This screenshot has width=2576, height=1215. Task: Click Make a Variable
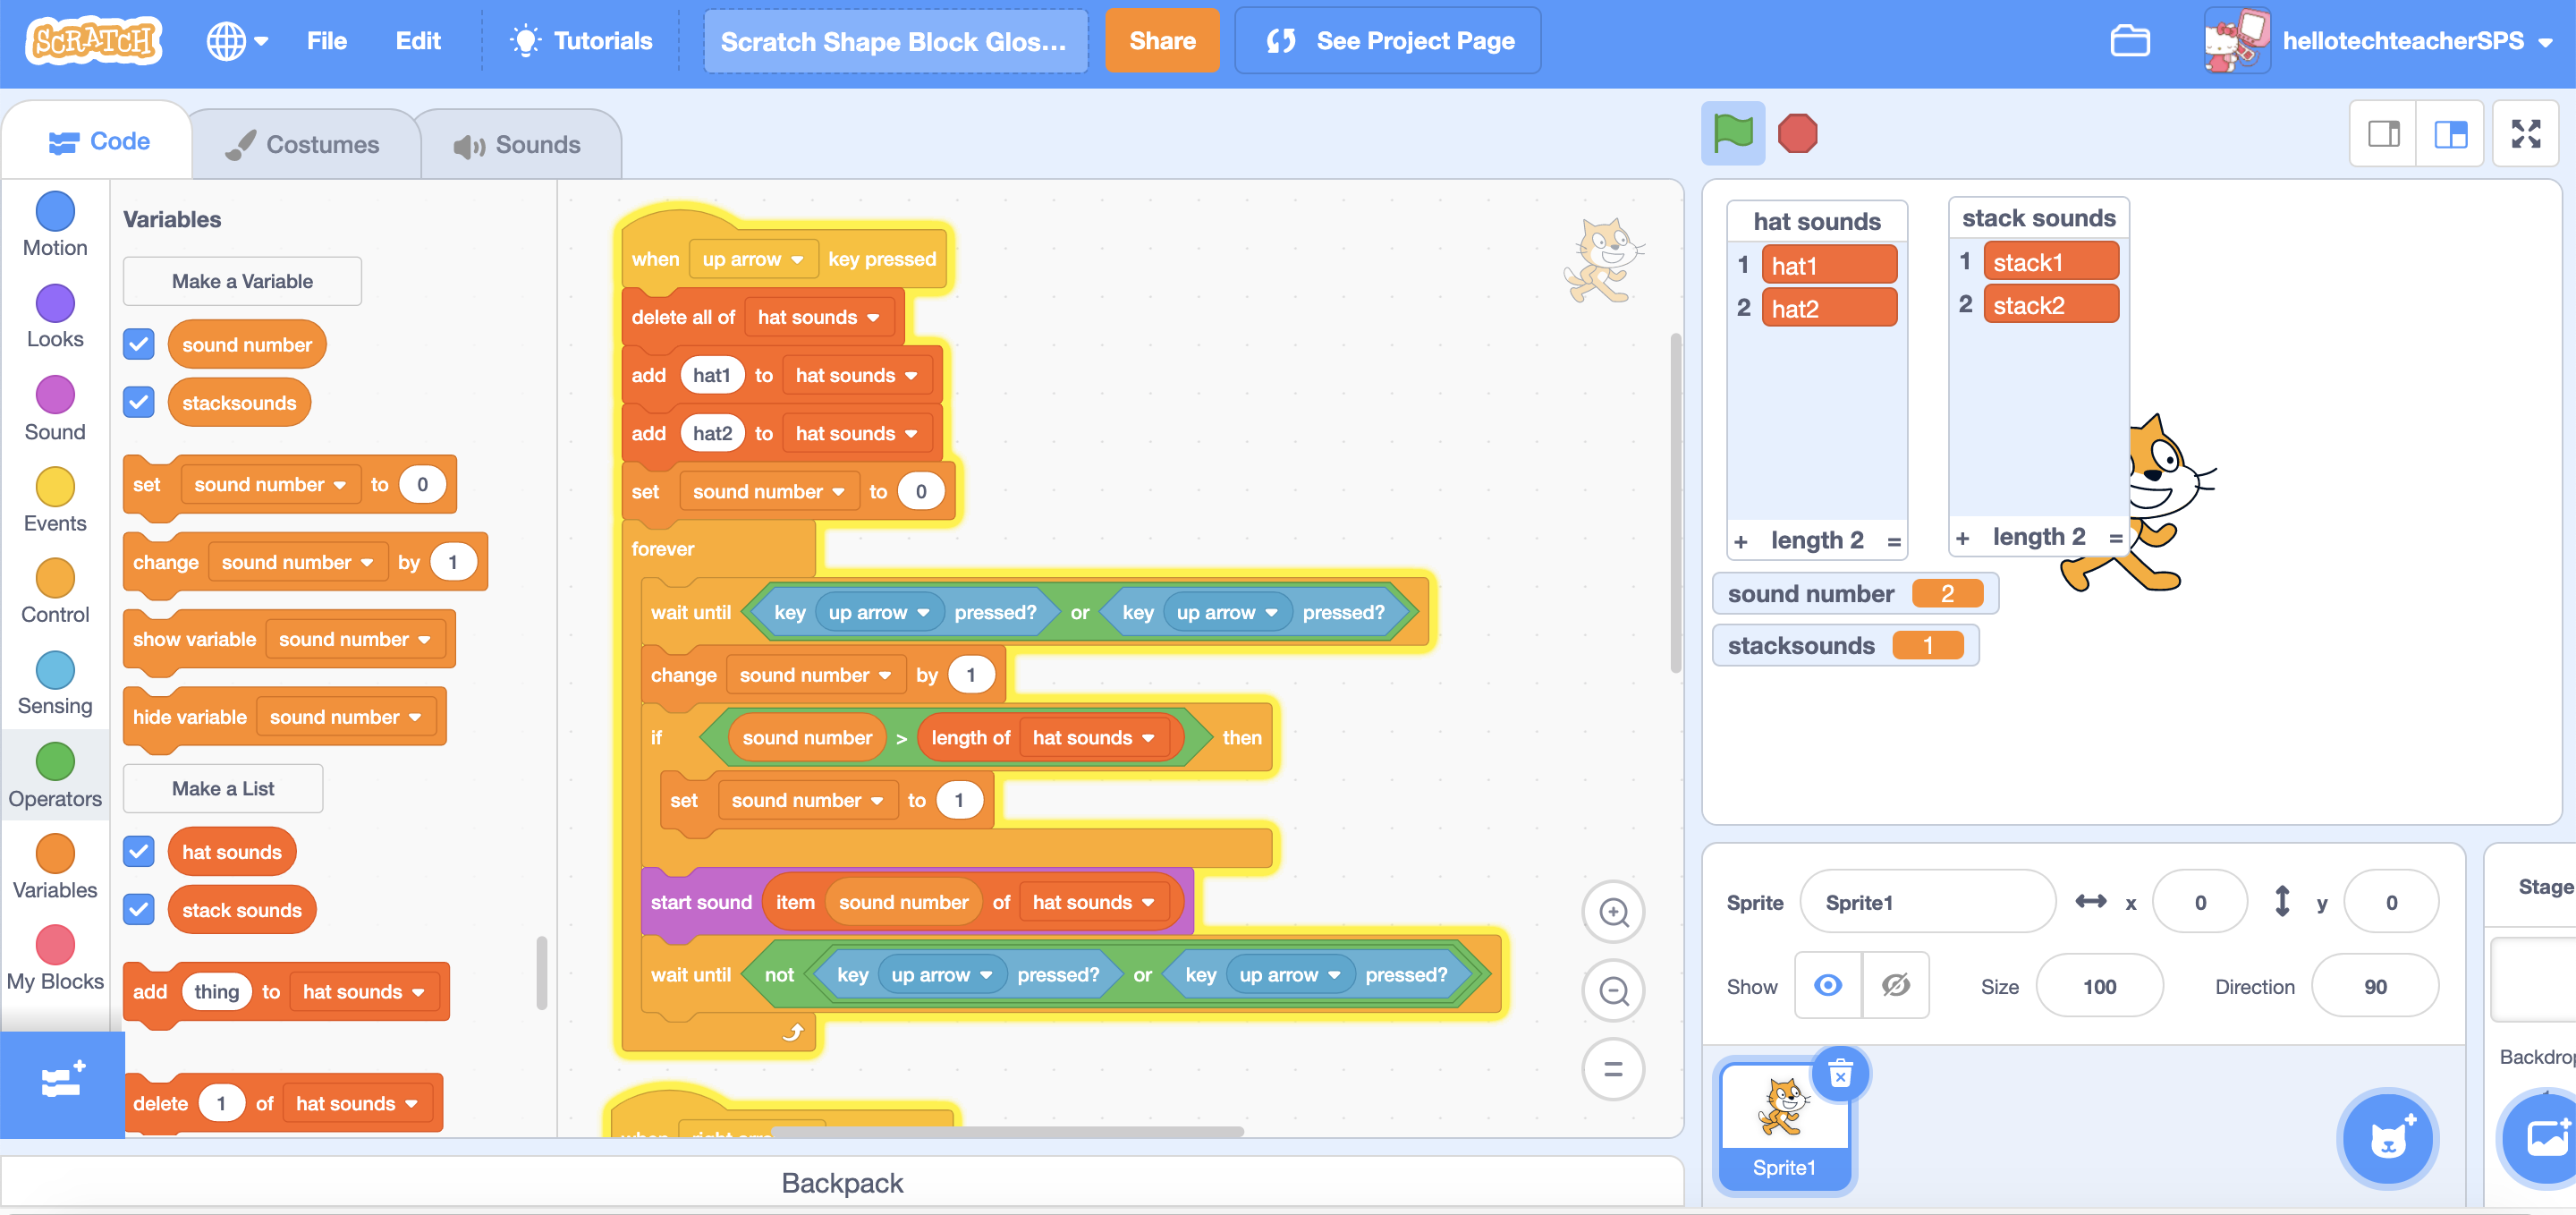click(x=241, y=281)
